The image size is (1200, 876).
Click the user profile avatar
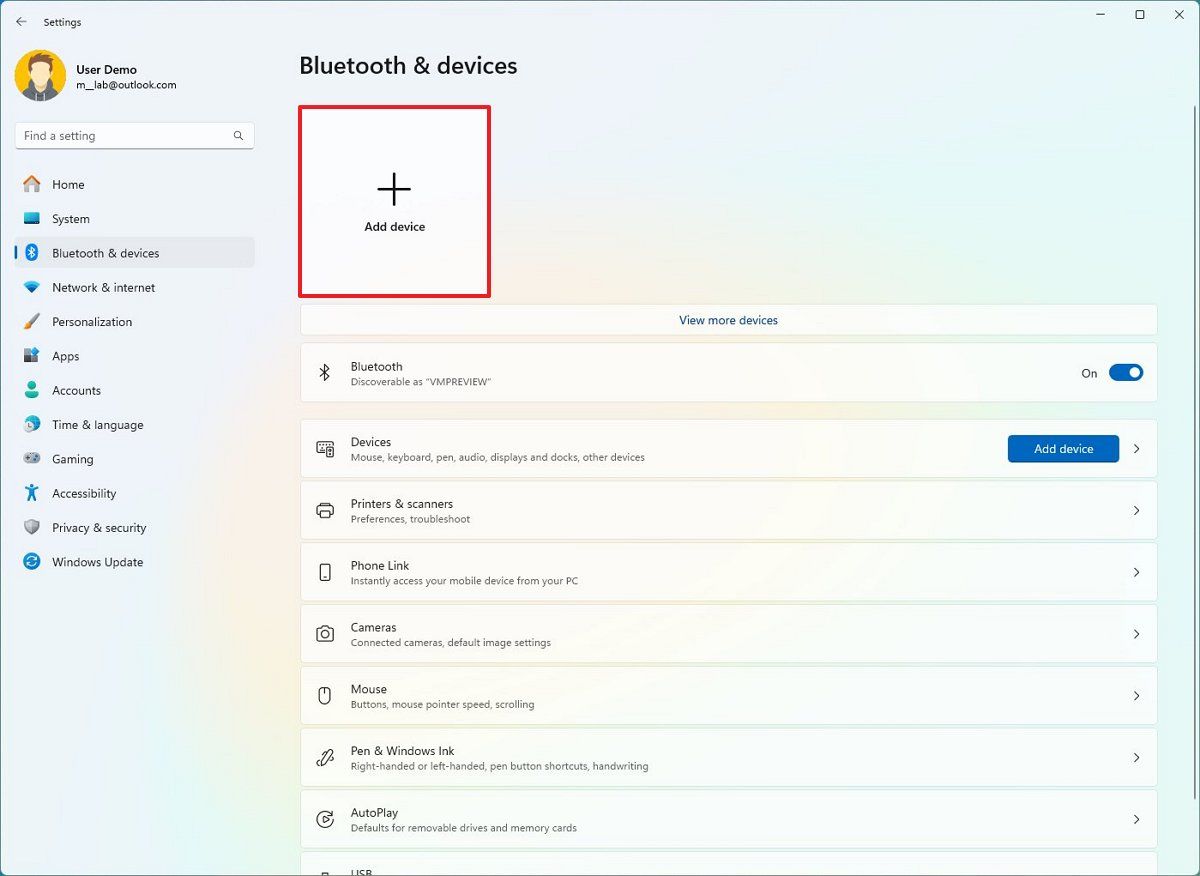[x=40, y=75]
